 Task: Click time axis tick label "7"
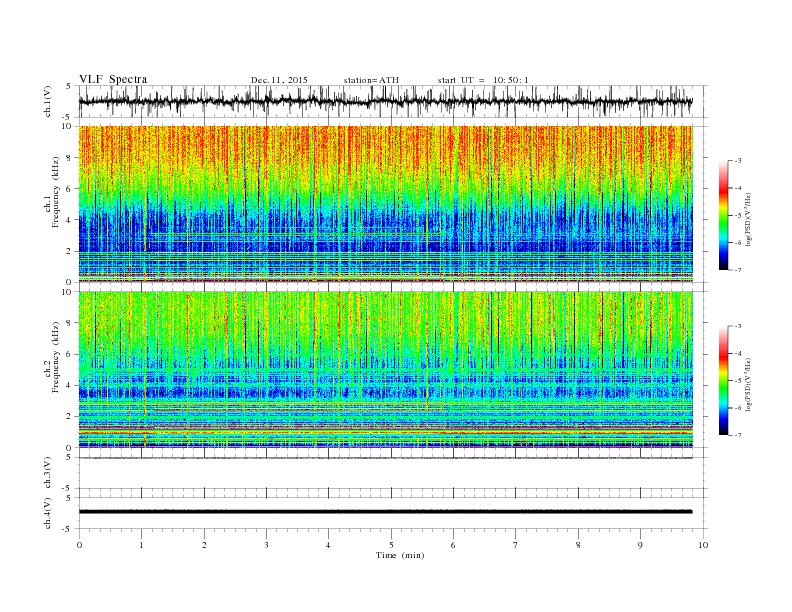(516, 545)
